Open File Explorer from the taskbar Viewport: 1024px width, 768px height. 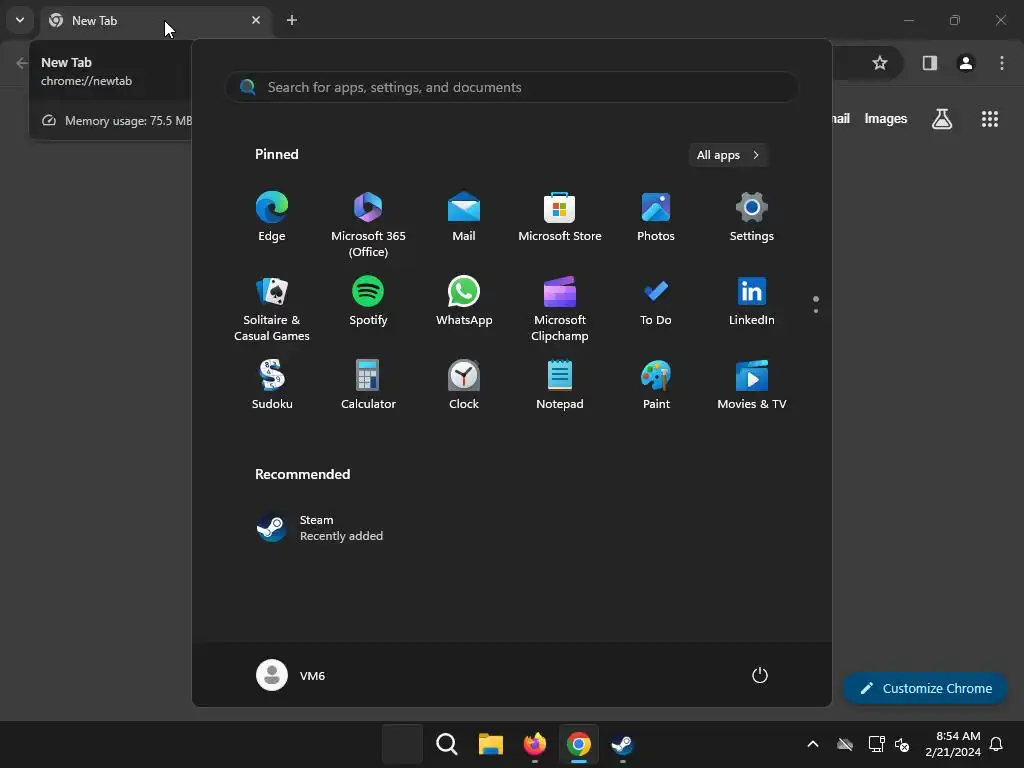pos(490,744)
